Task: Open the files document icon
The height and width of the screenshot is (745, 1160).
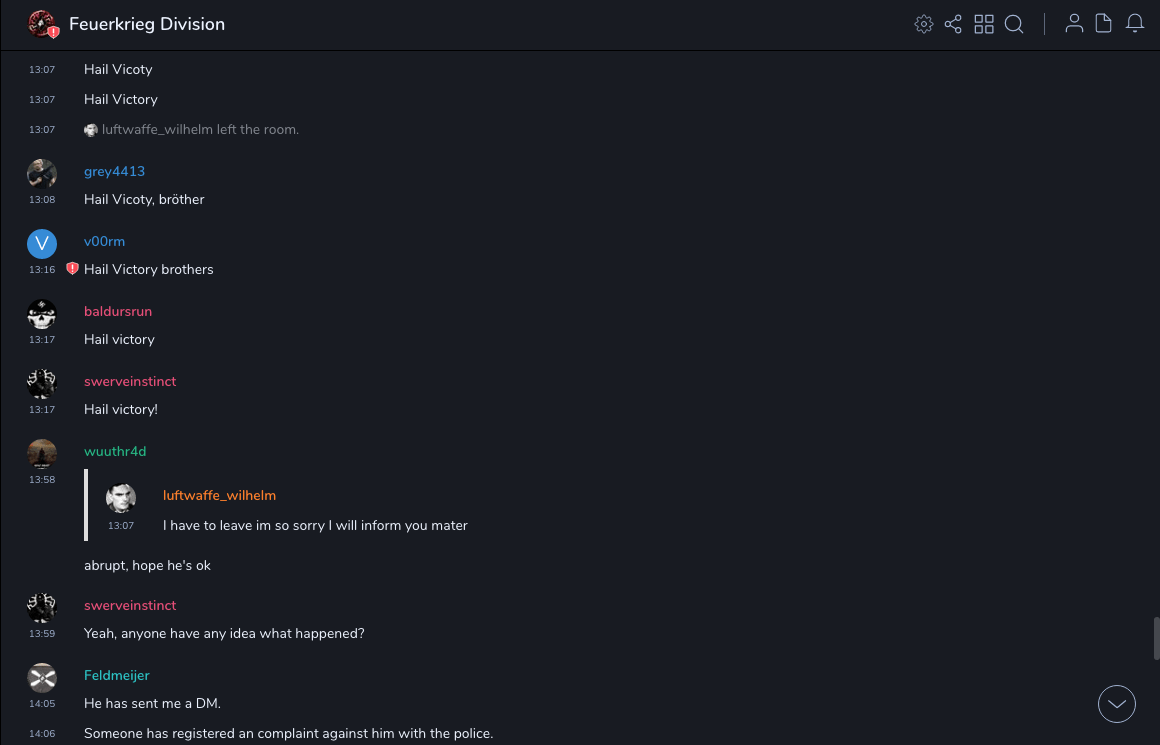Action: point(1104,24)
